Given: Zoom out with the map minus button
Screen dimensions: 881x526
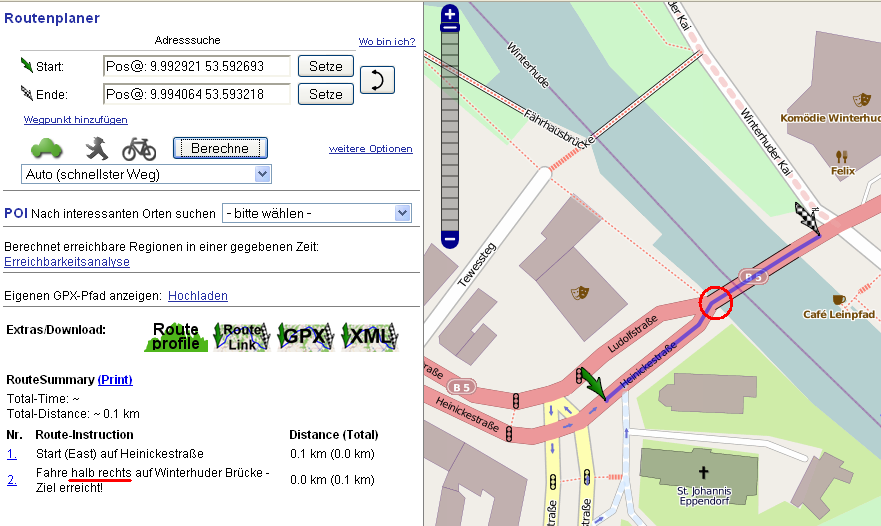Looking at the screenshot, I should 450,239.
